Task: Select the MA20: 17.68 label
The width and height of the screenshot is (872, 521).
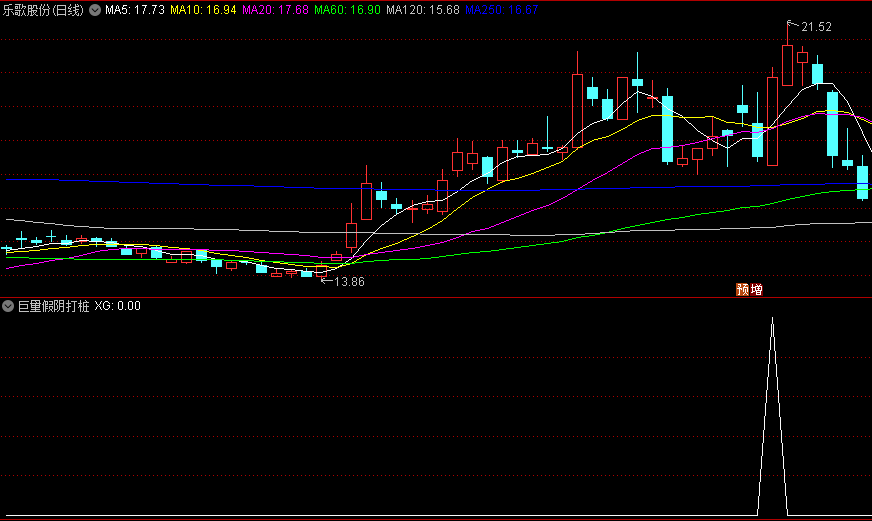Action: 275,10
